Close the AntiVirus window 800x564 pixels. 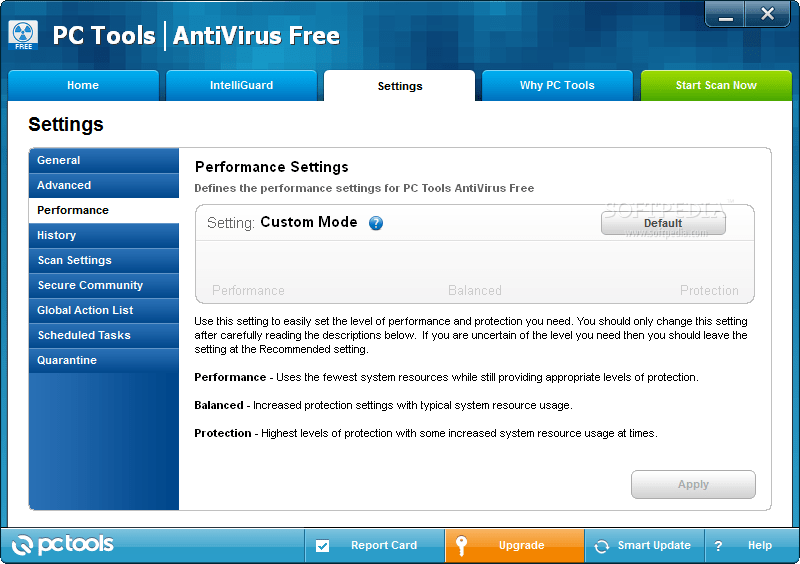click(767, 14)
